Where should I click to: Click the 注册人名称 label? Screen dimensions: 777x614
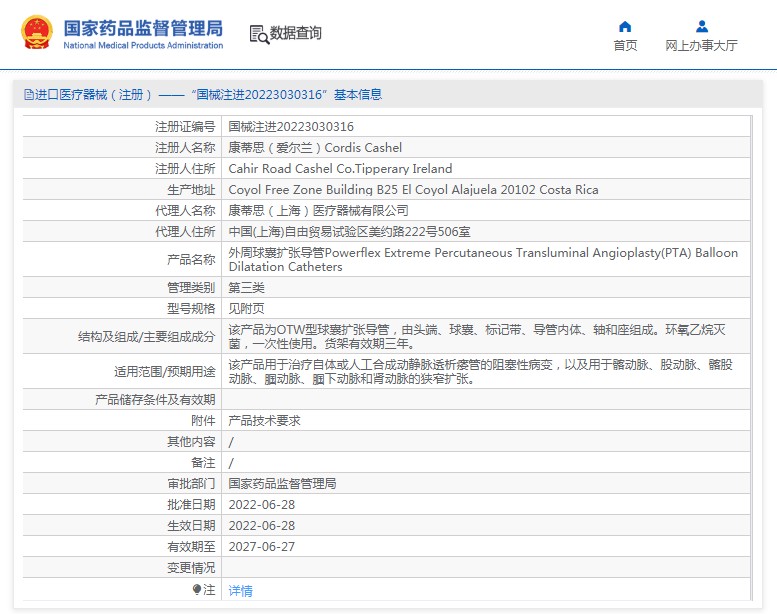[x=185, y=148]
